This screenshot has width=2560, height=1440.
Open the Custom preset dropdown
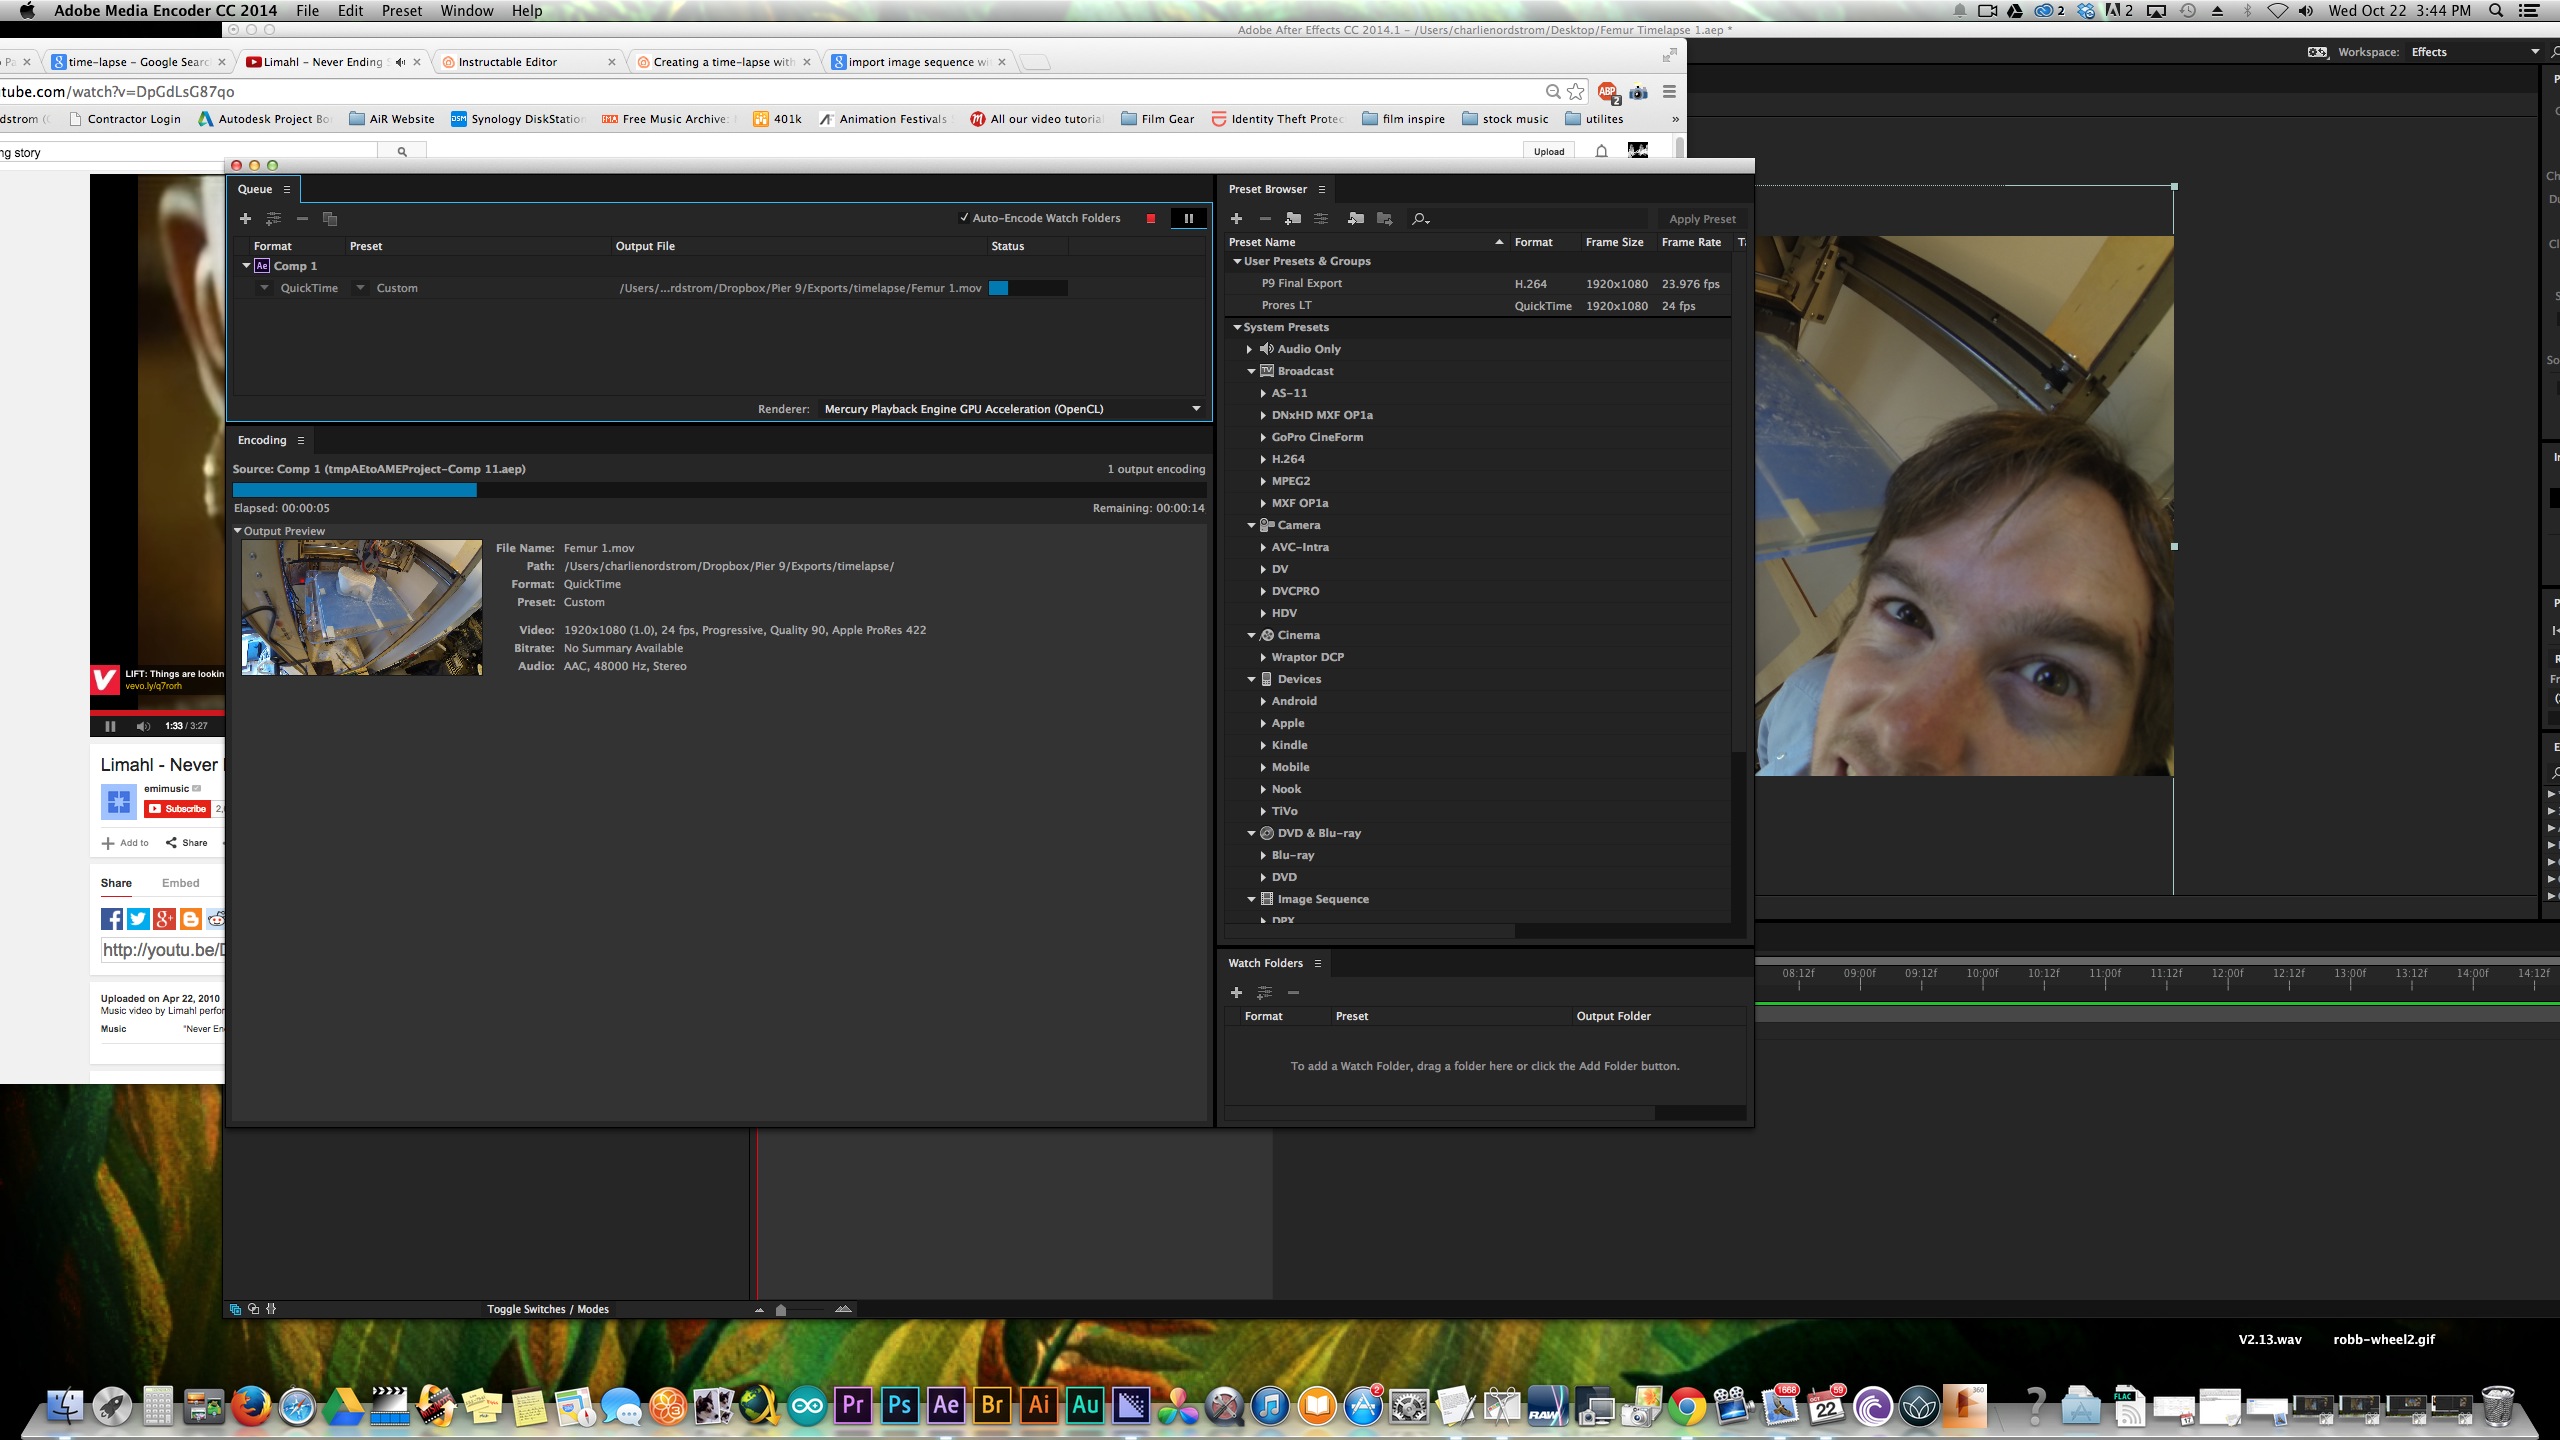tap(360, 288)
